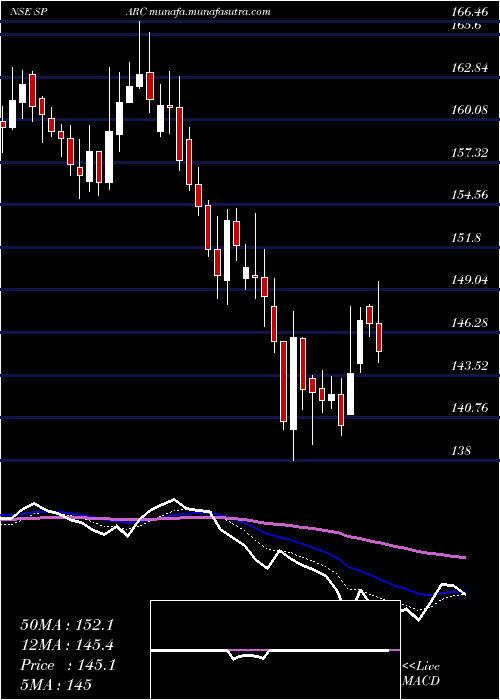Click the 151.8 price axis label
Viewport: 500px width, 700px height.
[x=466, y=238]
